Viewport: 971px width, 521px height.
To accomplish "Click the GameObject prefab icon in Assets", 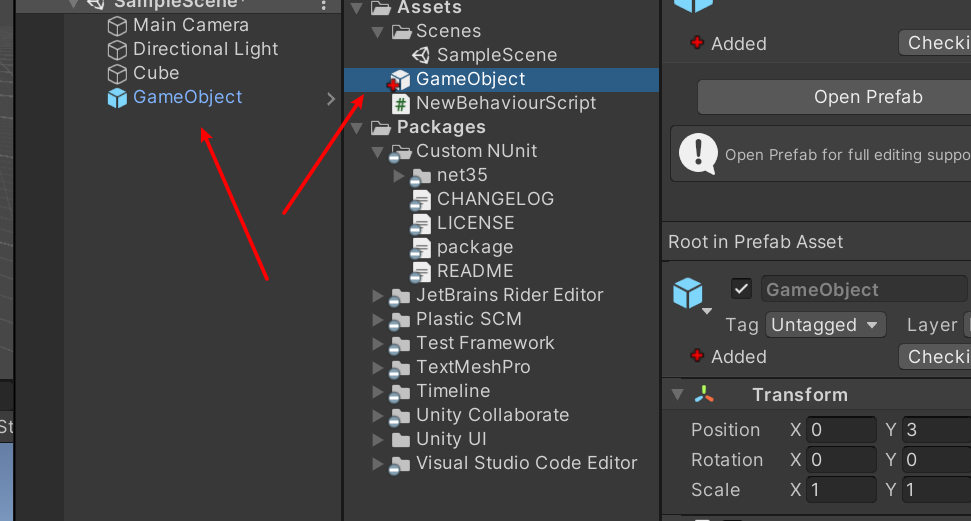I will click(x=400, y=79).
